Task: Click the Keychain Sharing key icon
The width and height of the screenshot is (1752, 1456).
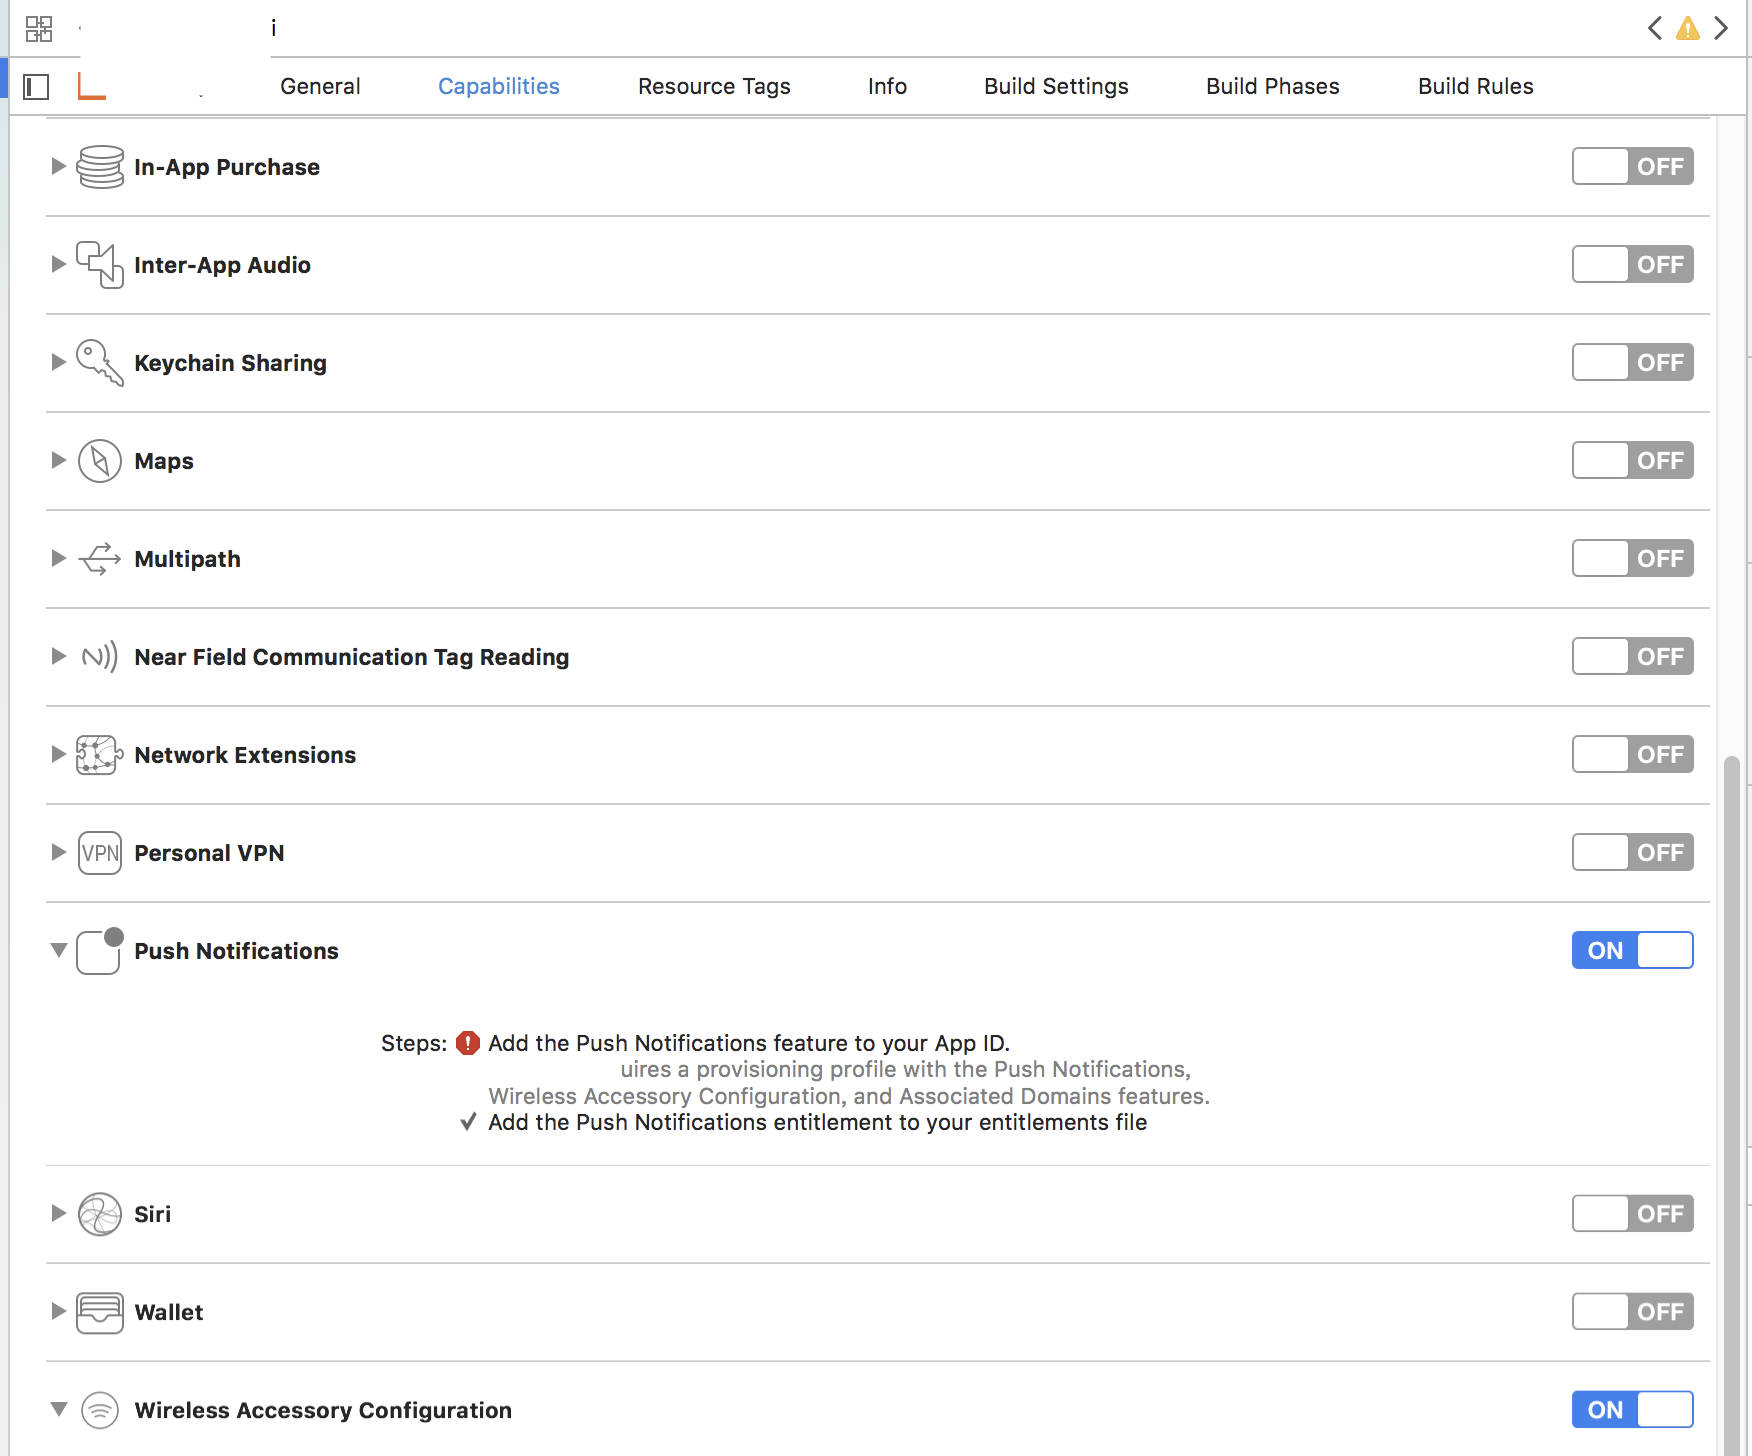Action: tap(100, 362)
